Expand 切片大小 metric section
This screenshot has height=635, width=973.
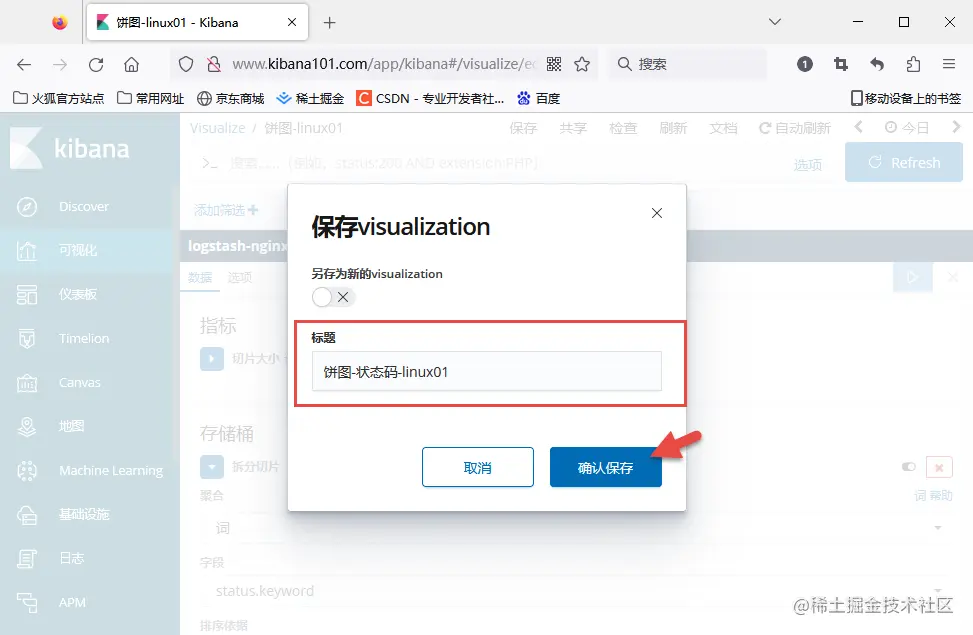(212, 359)
